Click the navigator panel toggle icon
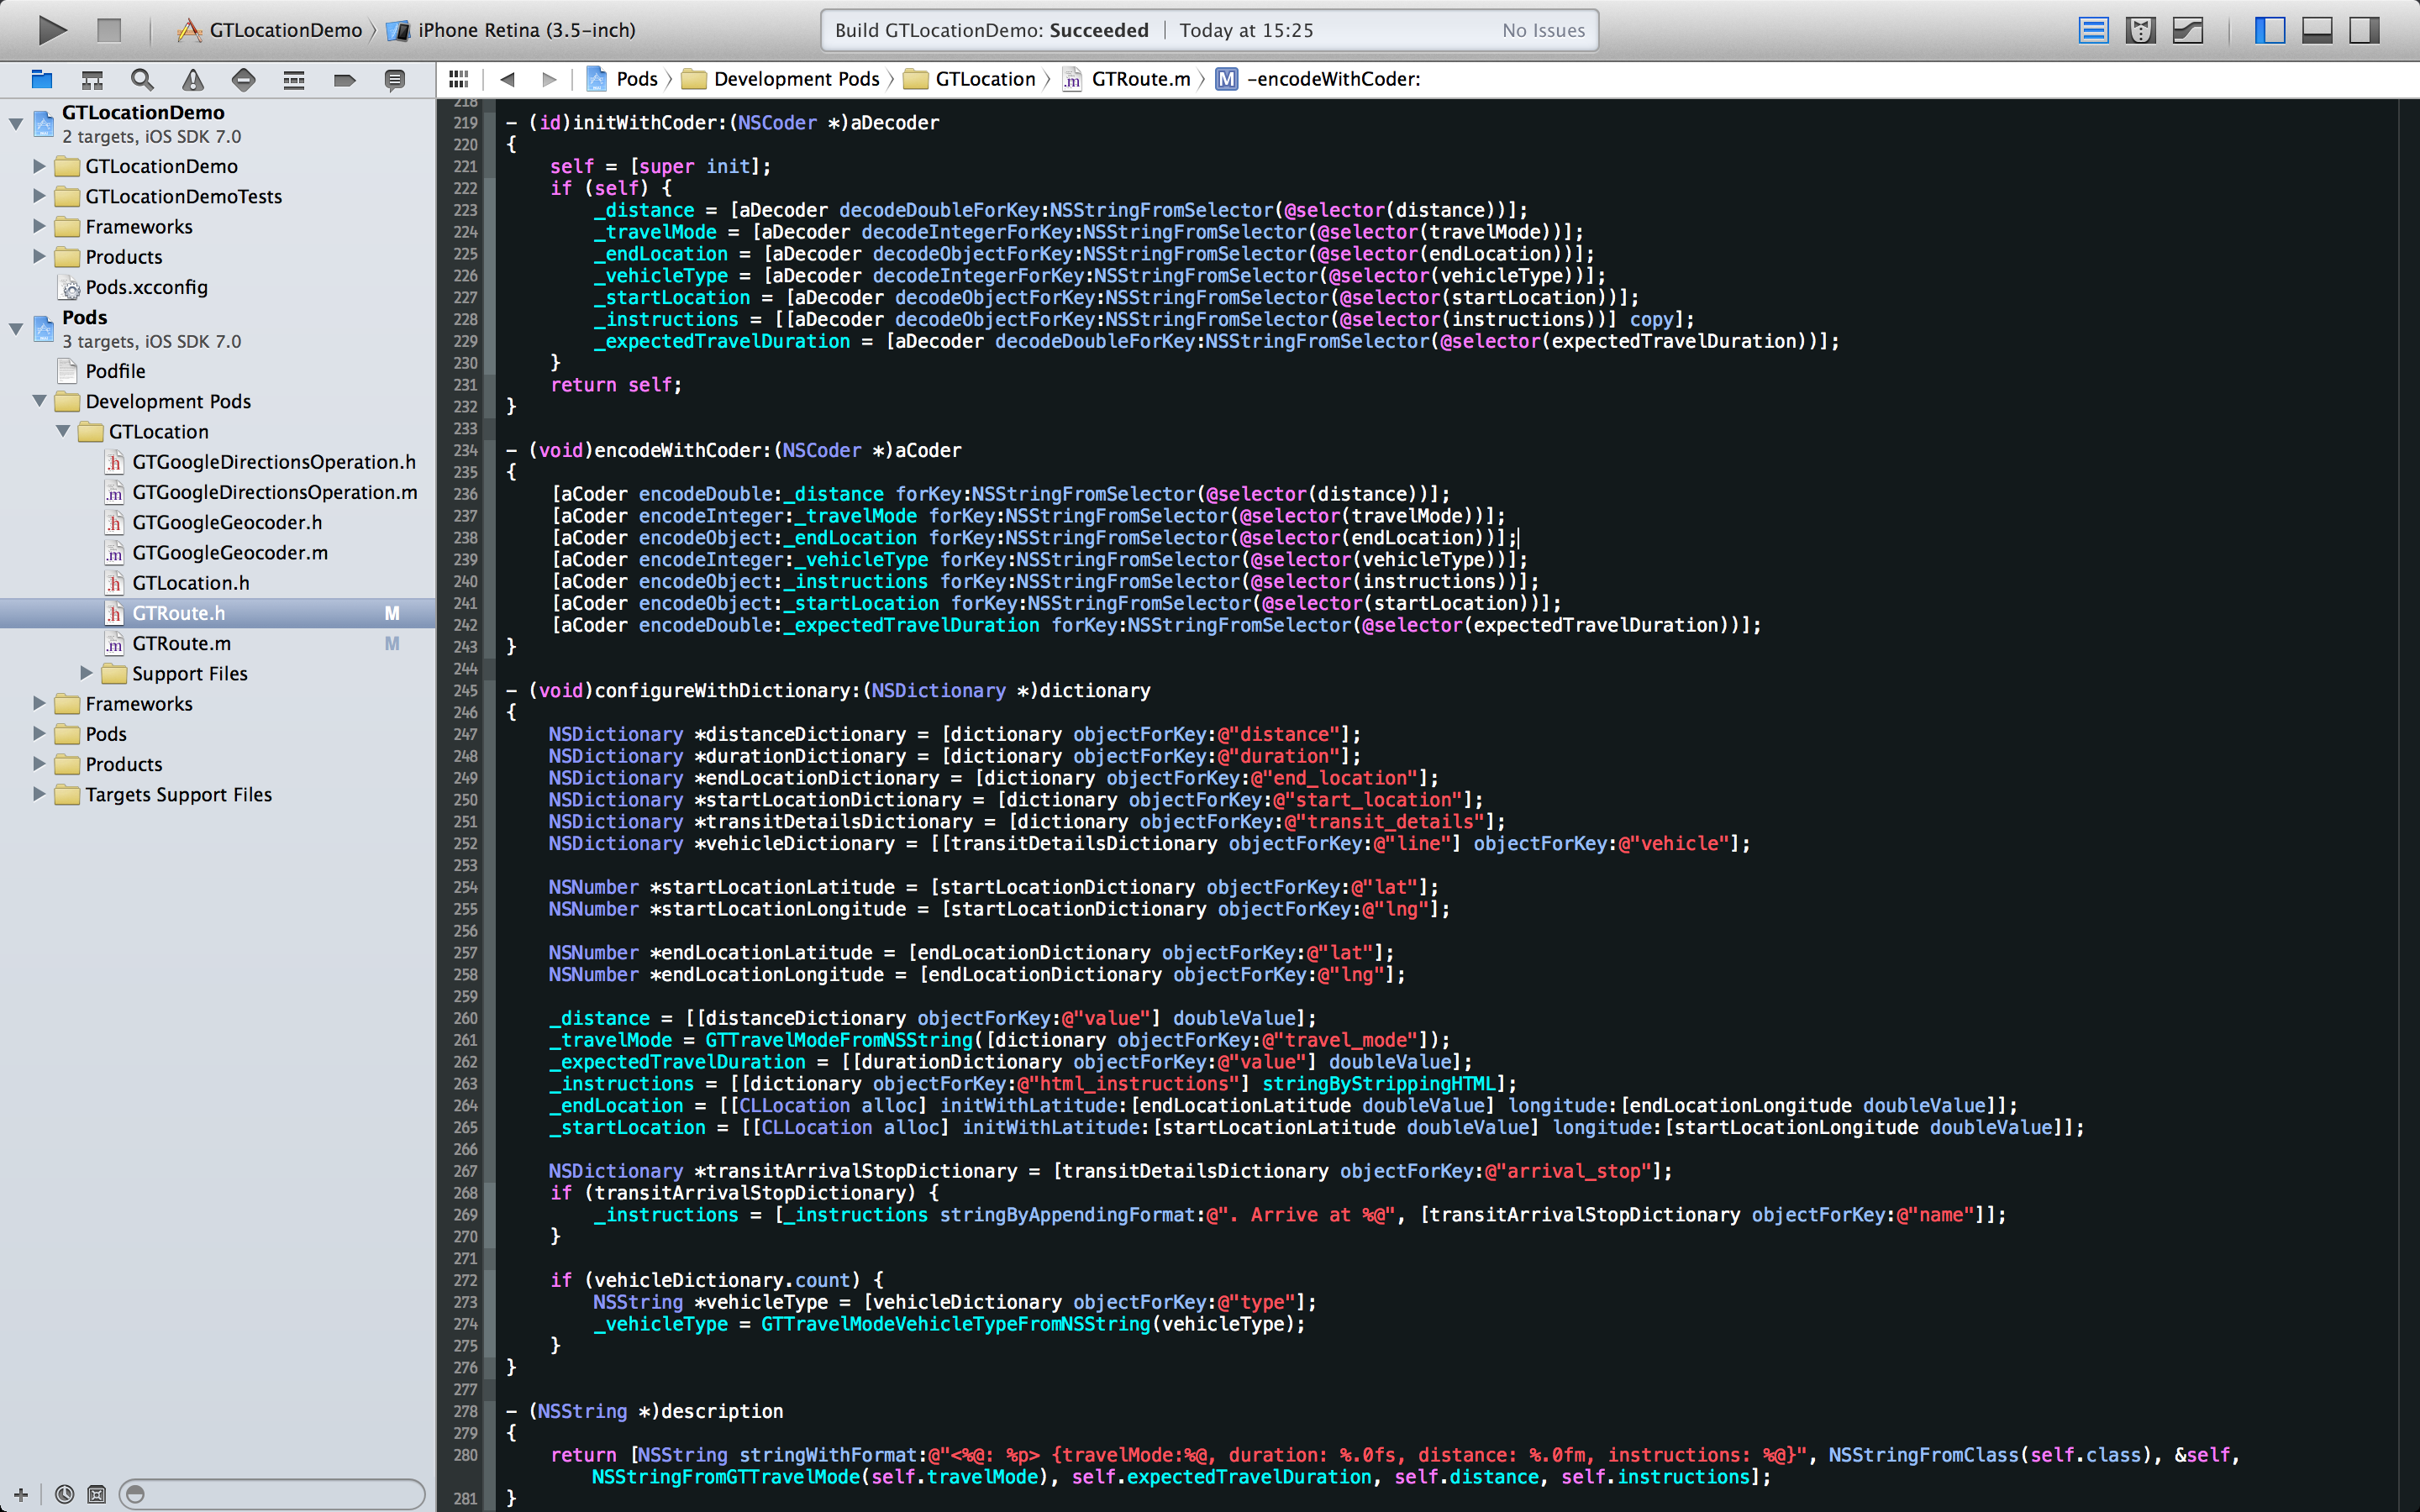The height and width of the screenshot is (1512, 2420). pyautogui.click(x=2269, y=31)
